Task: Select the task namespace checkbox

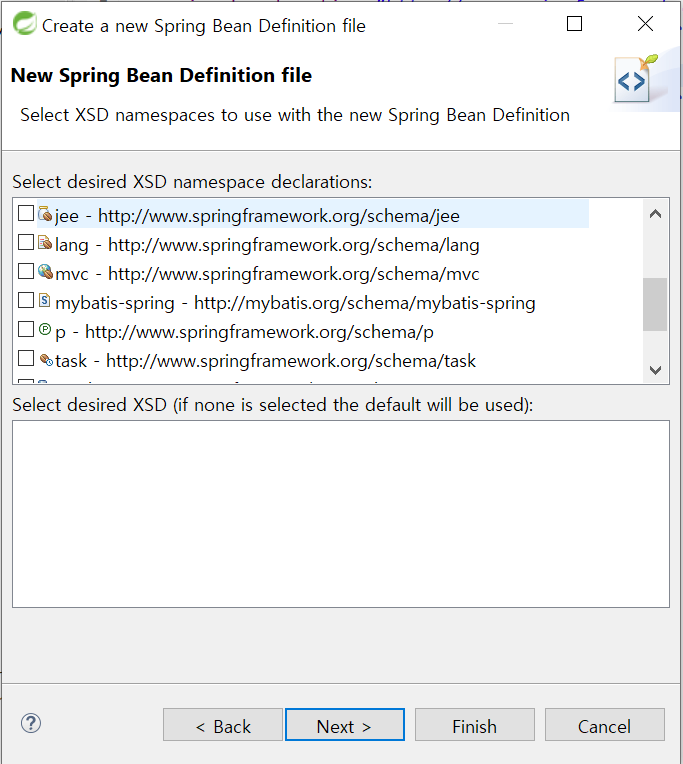Action: (26, 358)
